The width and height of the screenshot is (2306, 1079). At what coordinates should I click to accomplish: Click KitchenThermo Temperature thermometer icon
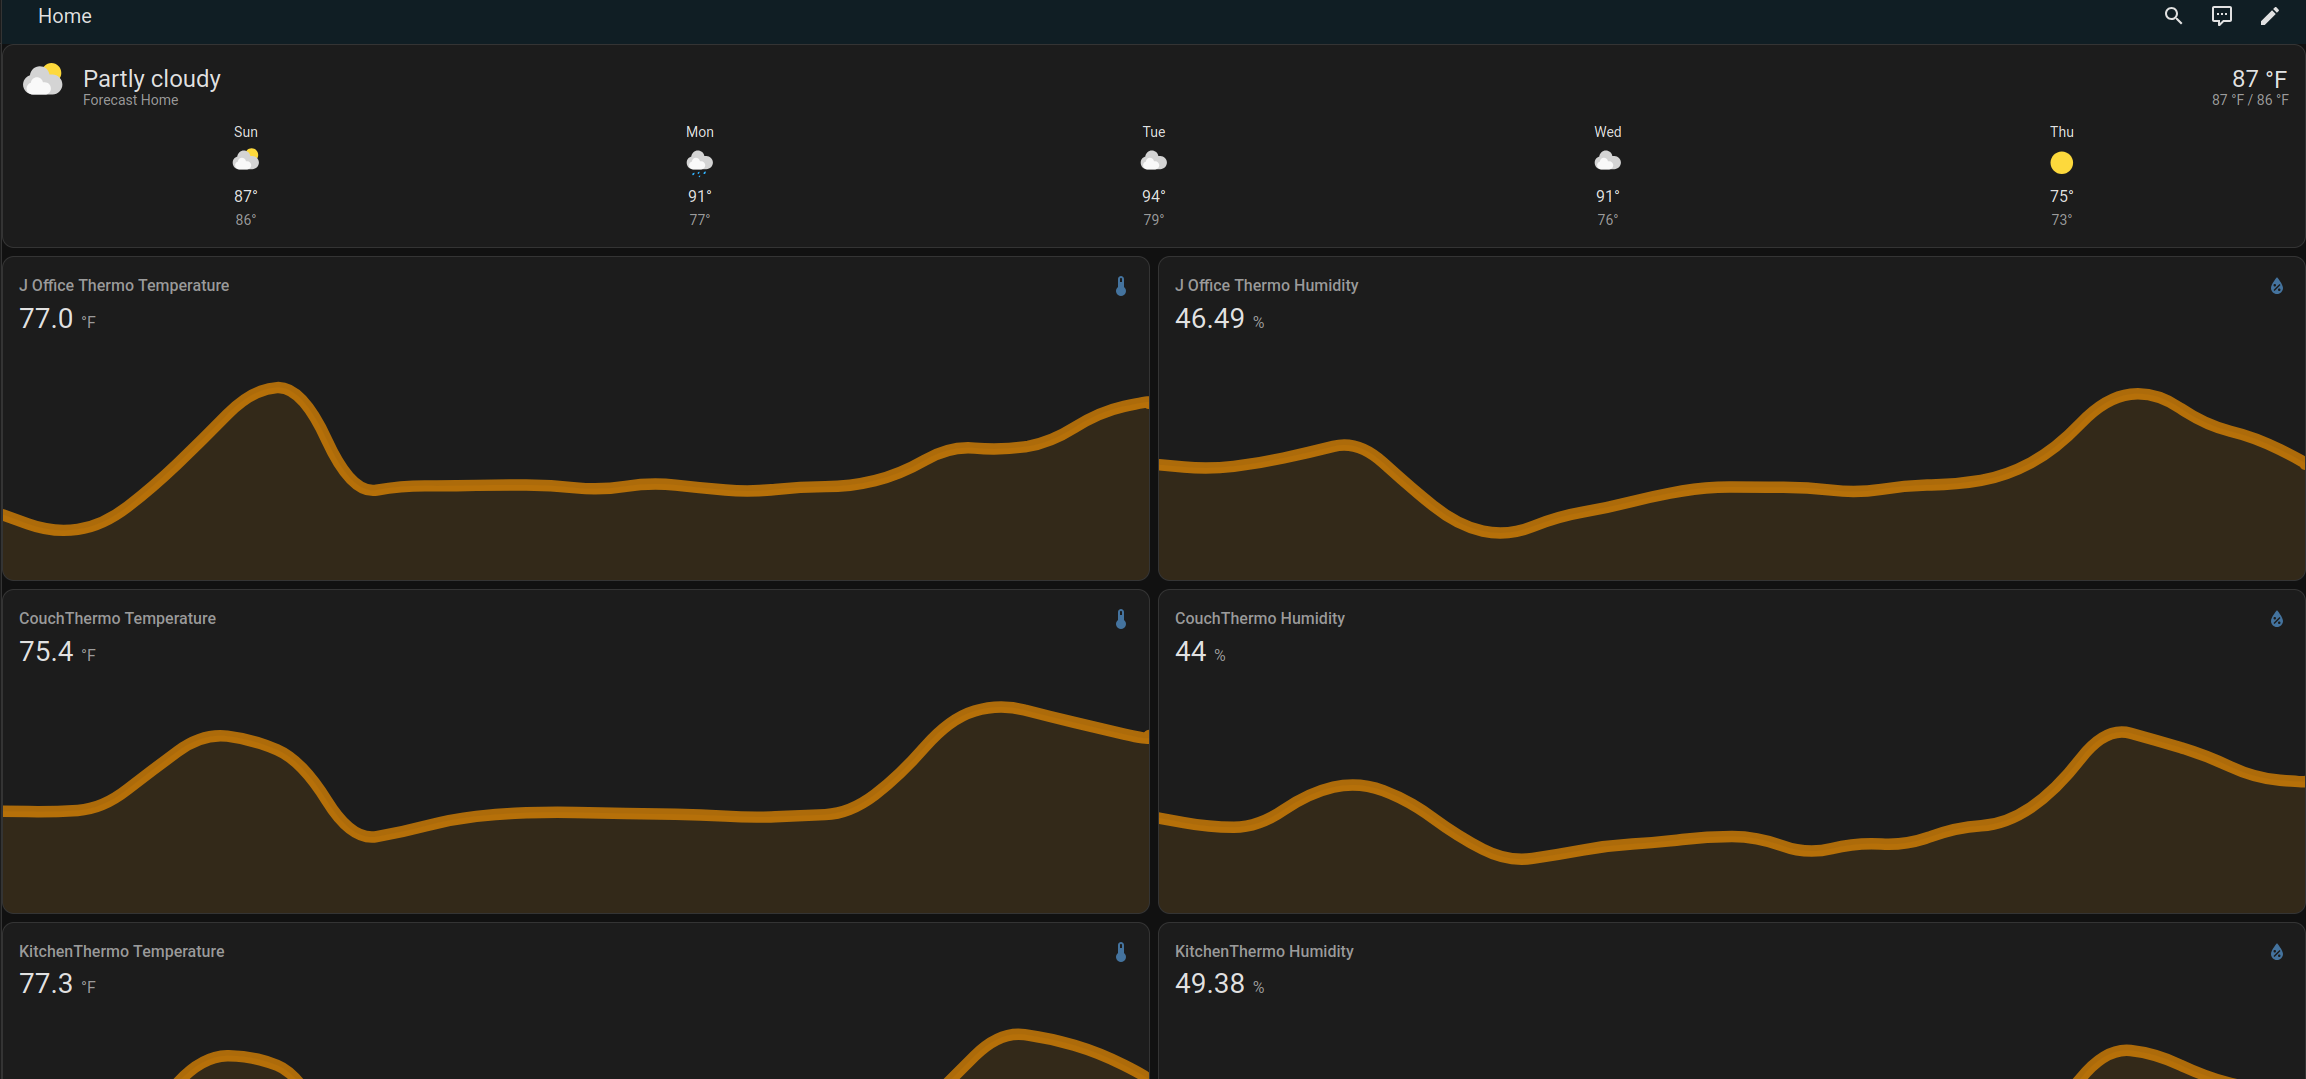(1121, 952)
